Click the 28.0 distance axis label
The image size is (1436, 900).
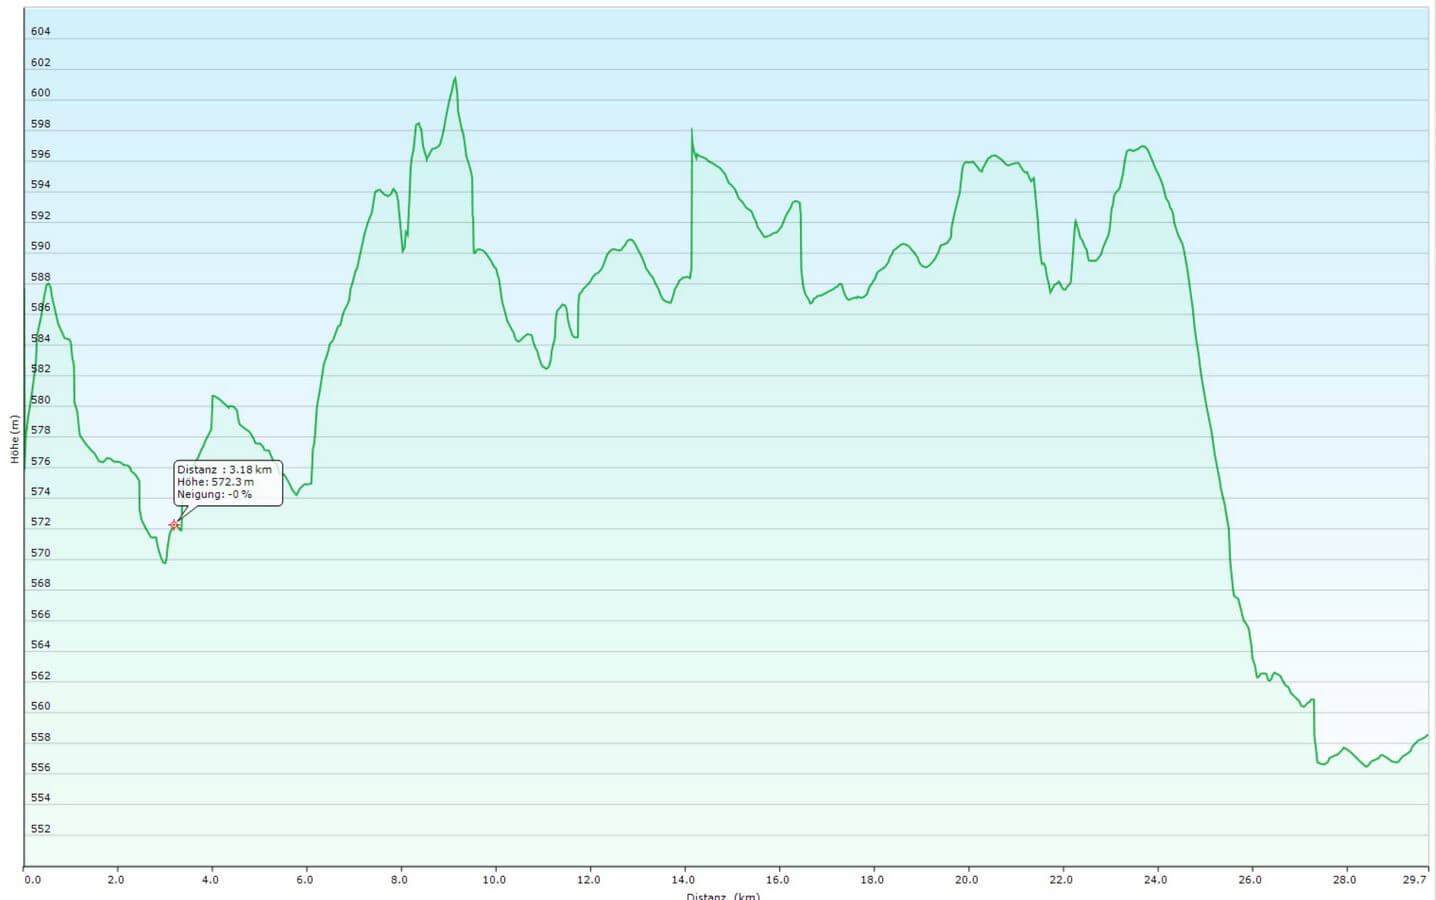(x=1345, y=880)
